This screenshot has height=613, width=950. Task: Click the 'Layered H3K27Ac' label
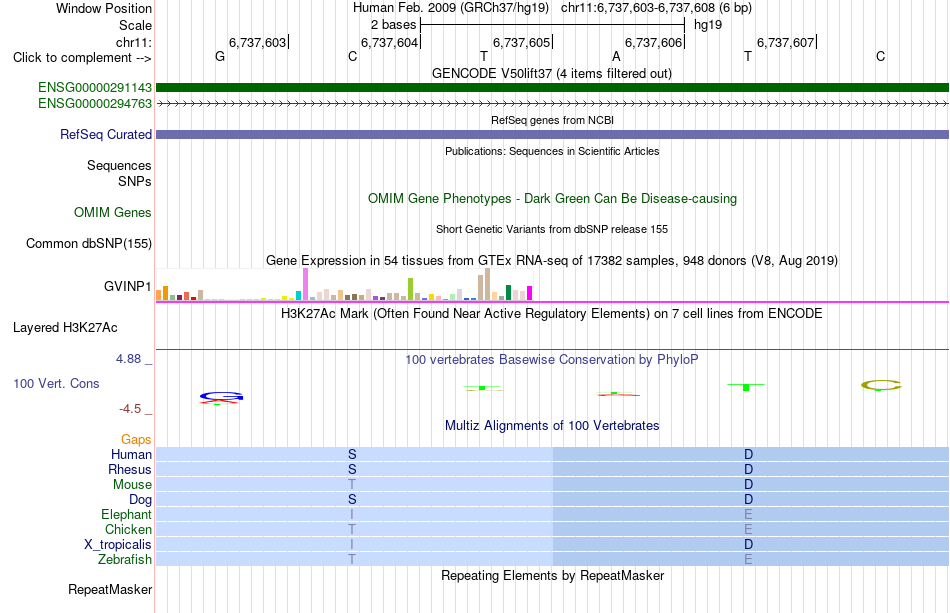pyautogui.click(x=65, y=328)
